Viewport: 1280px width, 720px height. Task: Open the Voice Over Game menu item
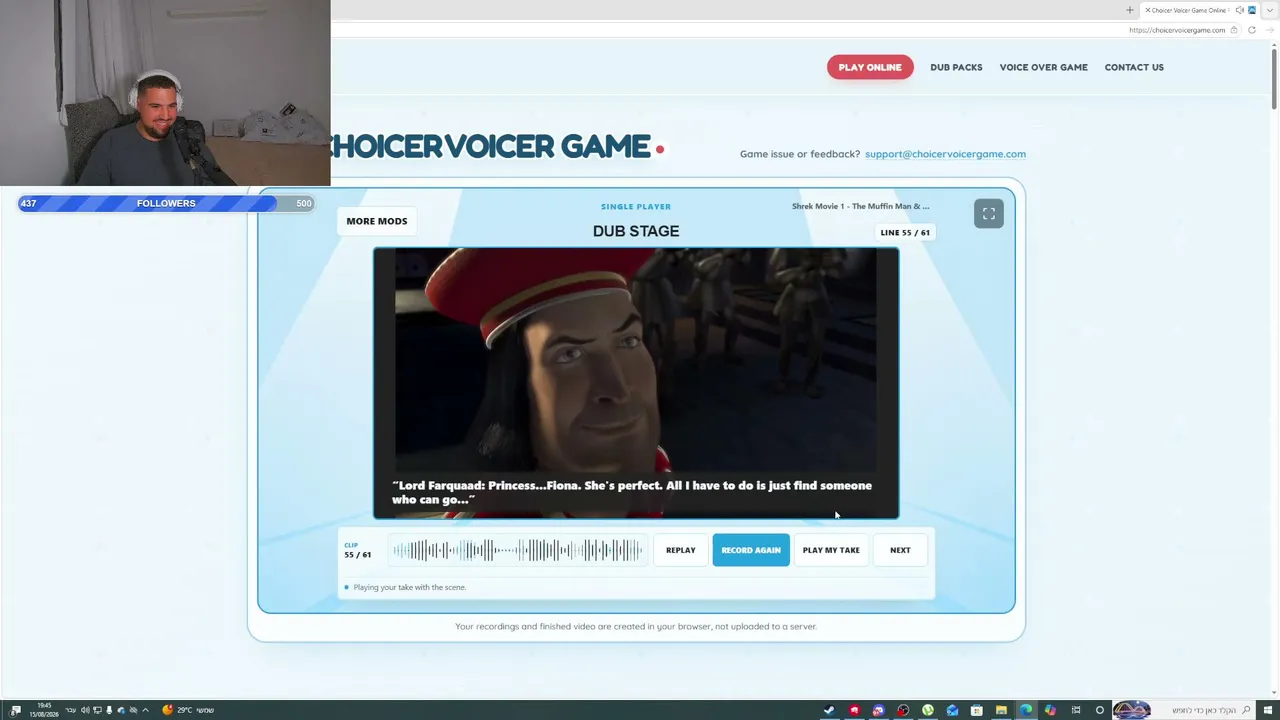1043,67
